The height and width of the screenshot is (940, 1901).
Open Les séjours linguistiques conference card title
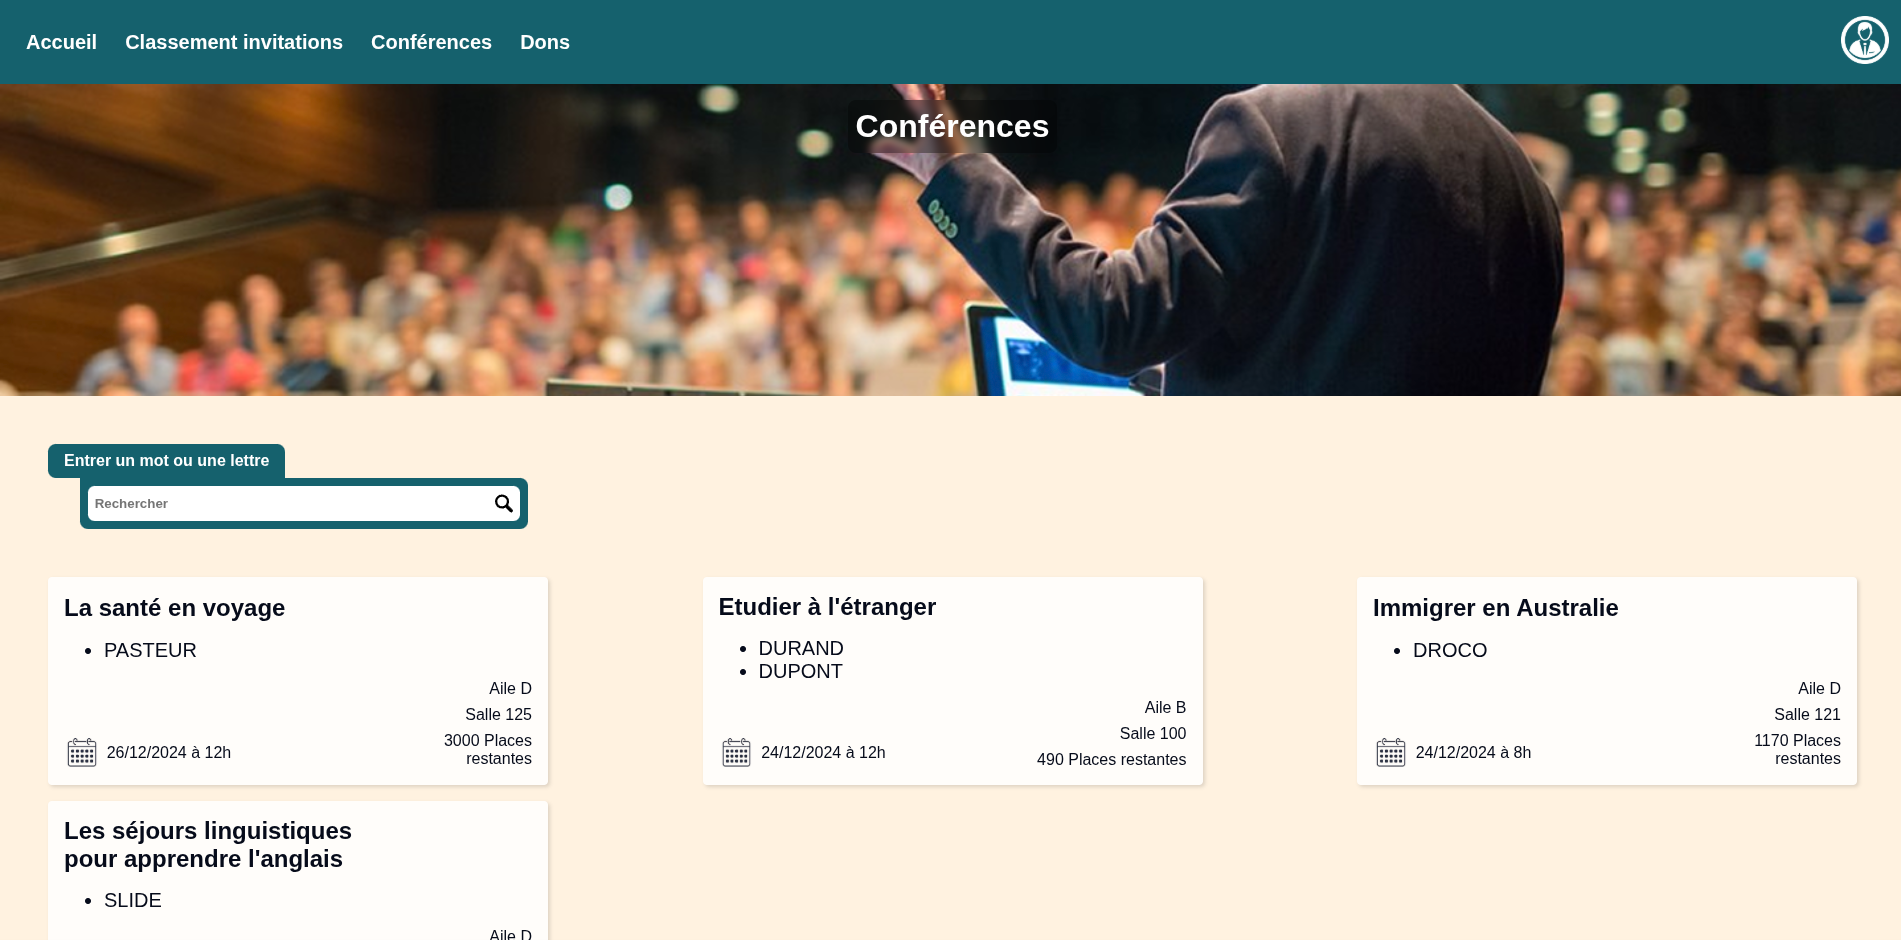[x=208, y=845]
